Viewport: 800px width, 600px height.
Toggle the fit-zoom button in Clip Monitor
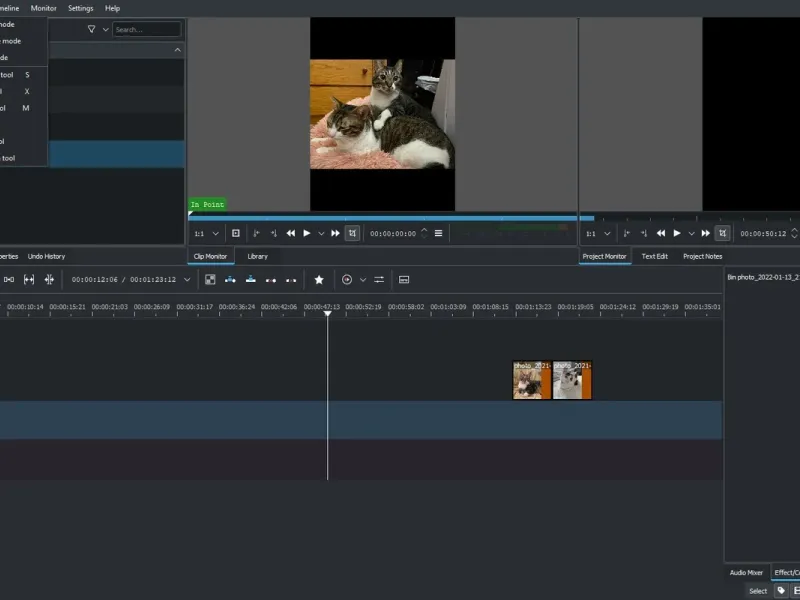(236, 233)
